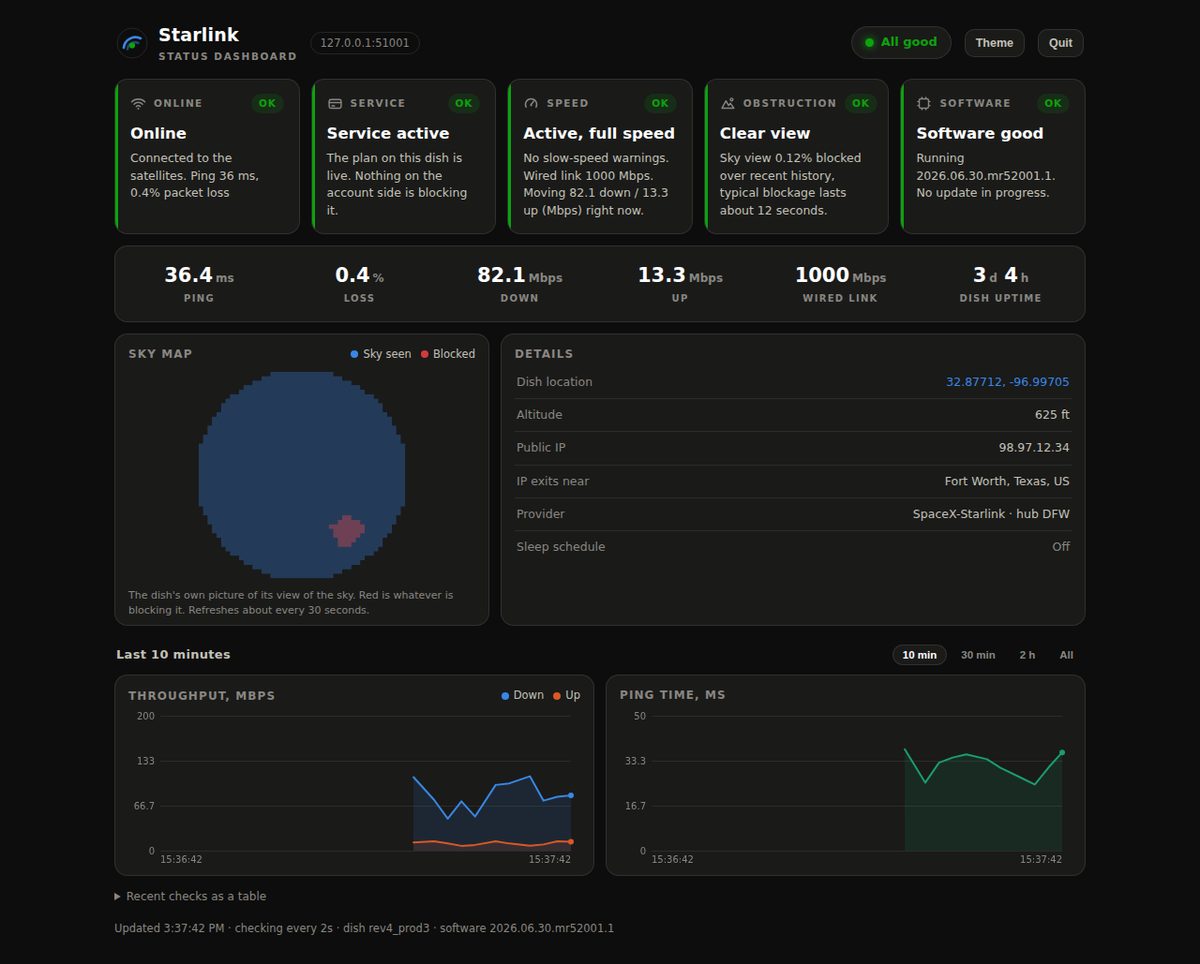Toggle the Theme button

pos(994,43)
